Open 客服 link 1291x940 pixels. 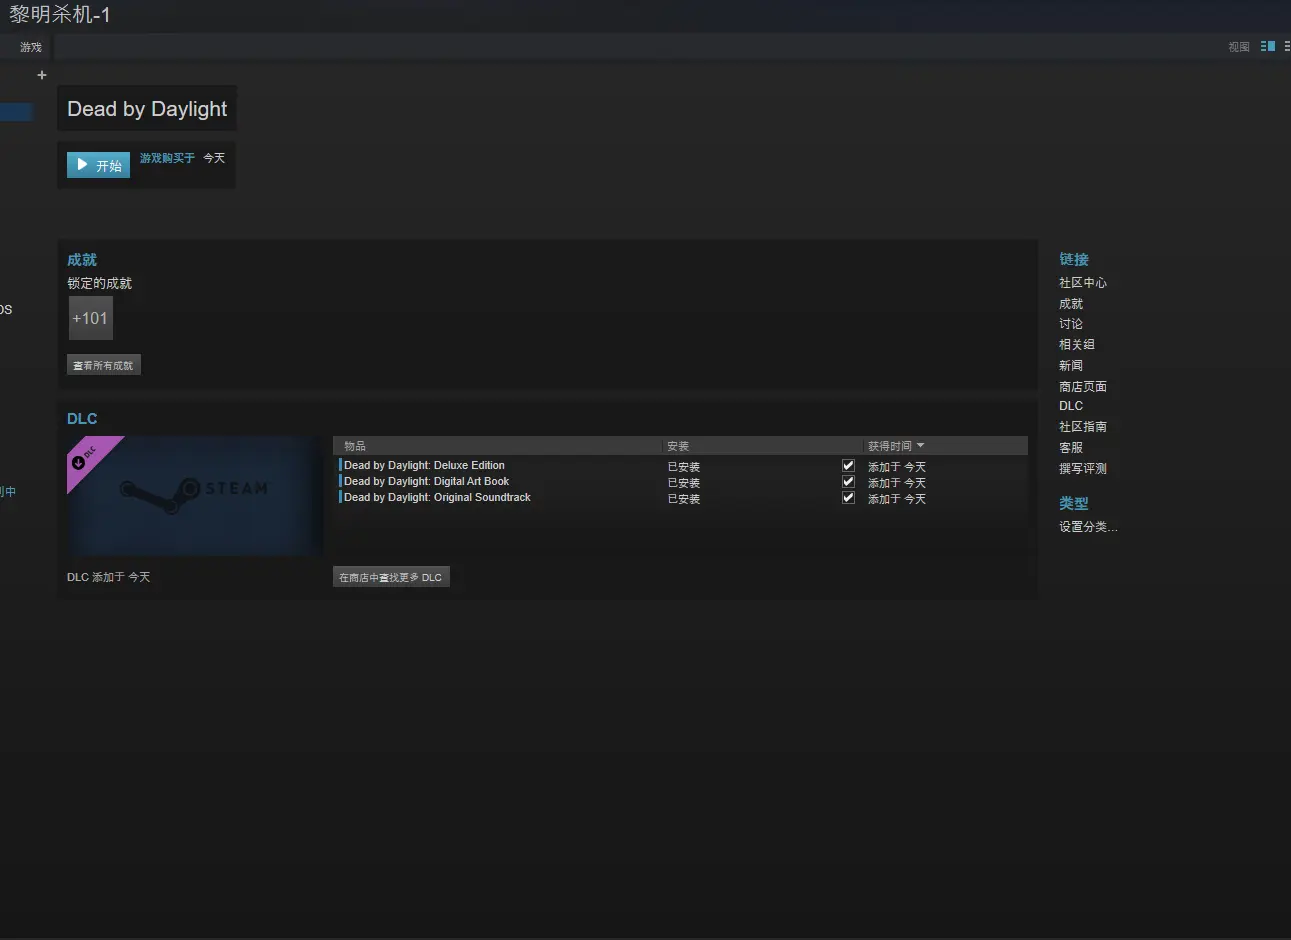point(1071,448)
